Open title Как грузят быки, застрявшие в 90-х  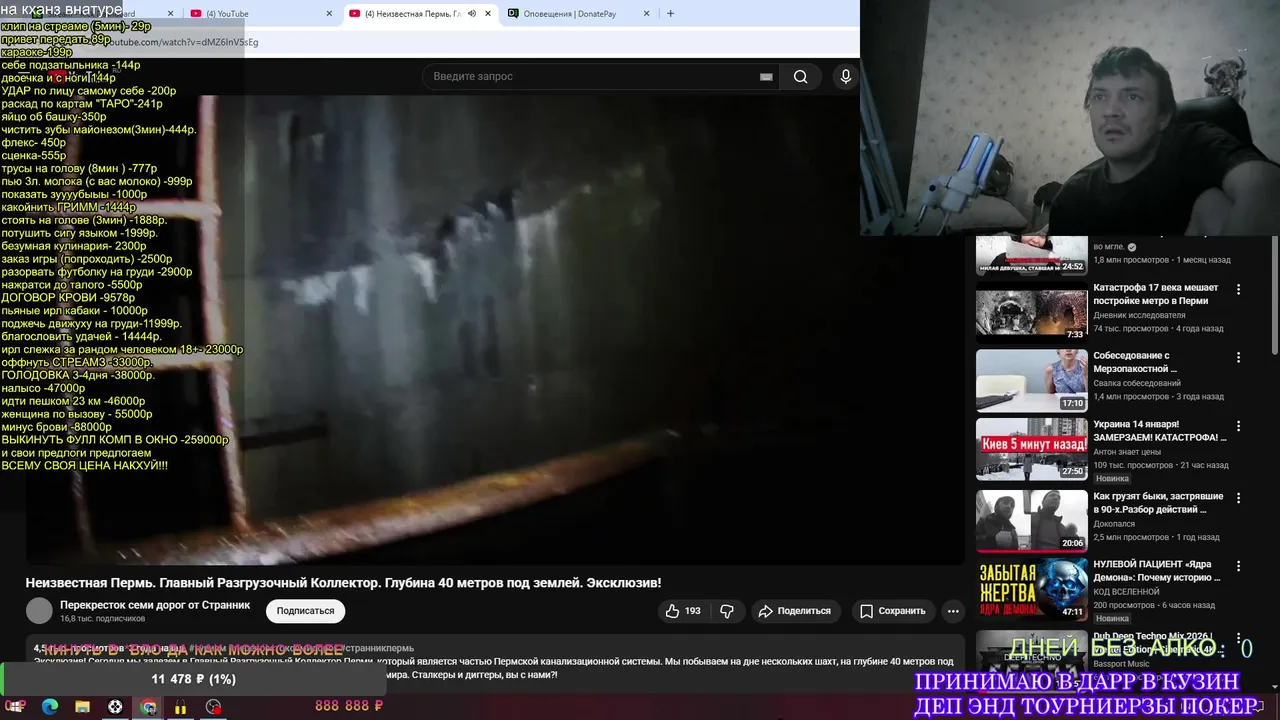pos(1158,503)
